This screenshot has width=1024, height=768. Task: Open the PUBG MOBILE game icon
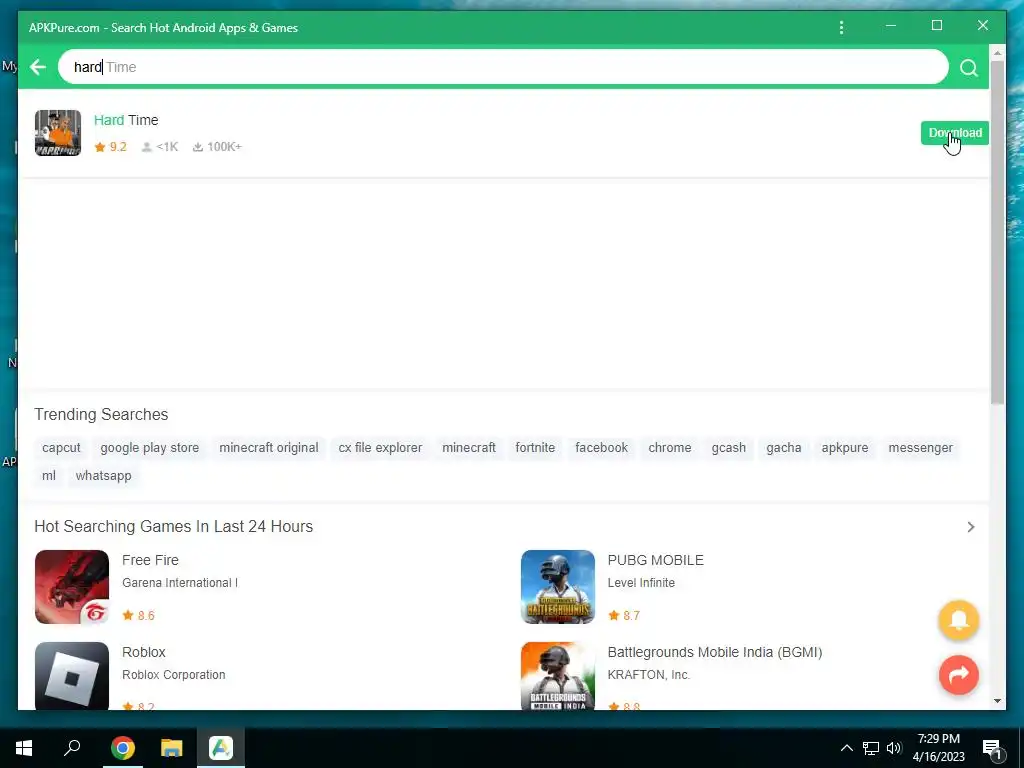pos(558,587)
